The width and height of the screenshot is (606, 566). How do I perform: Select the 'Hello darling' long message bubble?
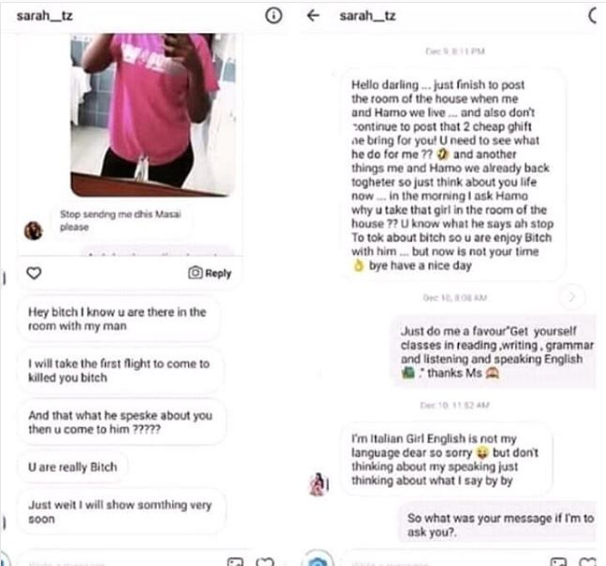point(453,175)
